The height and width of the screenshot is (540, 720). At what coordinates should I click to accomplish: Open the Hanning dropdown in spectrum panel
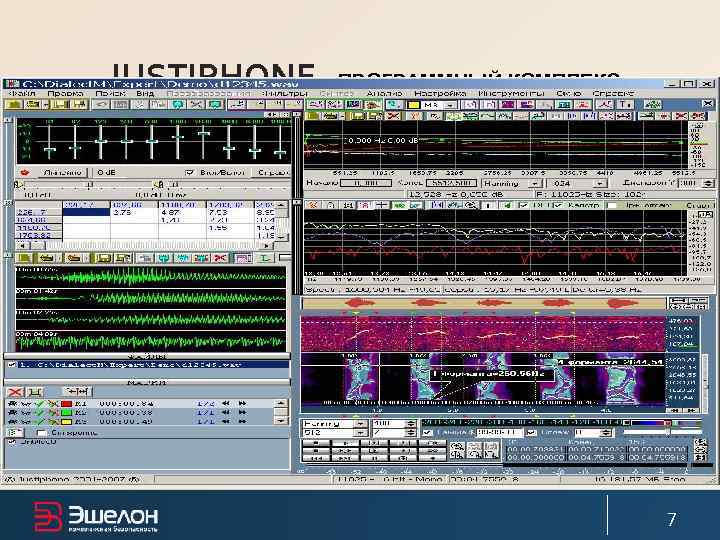click(534, 183)
